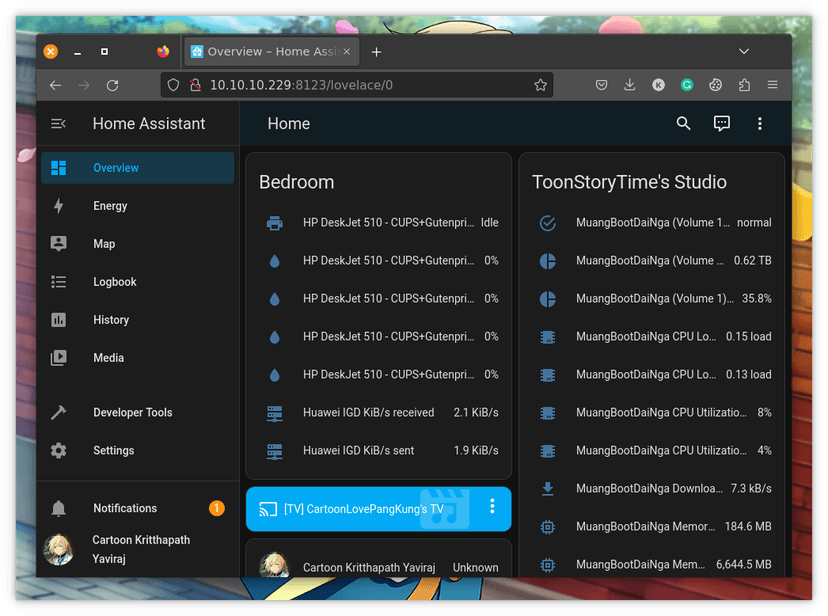
Task: Open the dashboard three-dot overflow menu
Action: click(x=760, y=124)
